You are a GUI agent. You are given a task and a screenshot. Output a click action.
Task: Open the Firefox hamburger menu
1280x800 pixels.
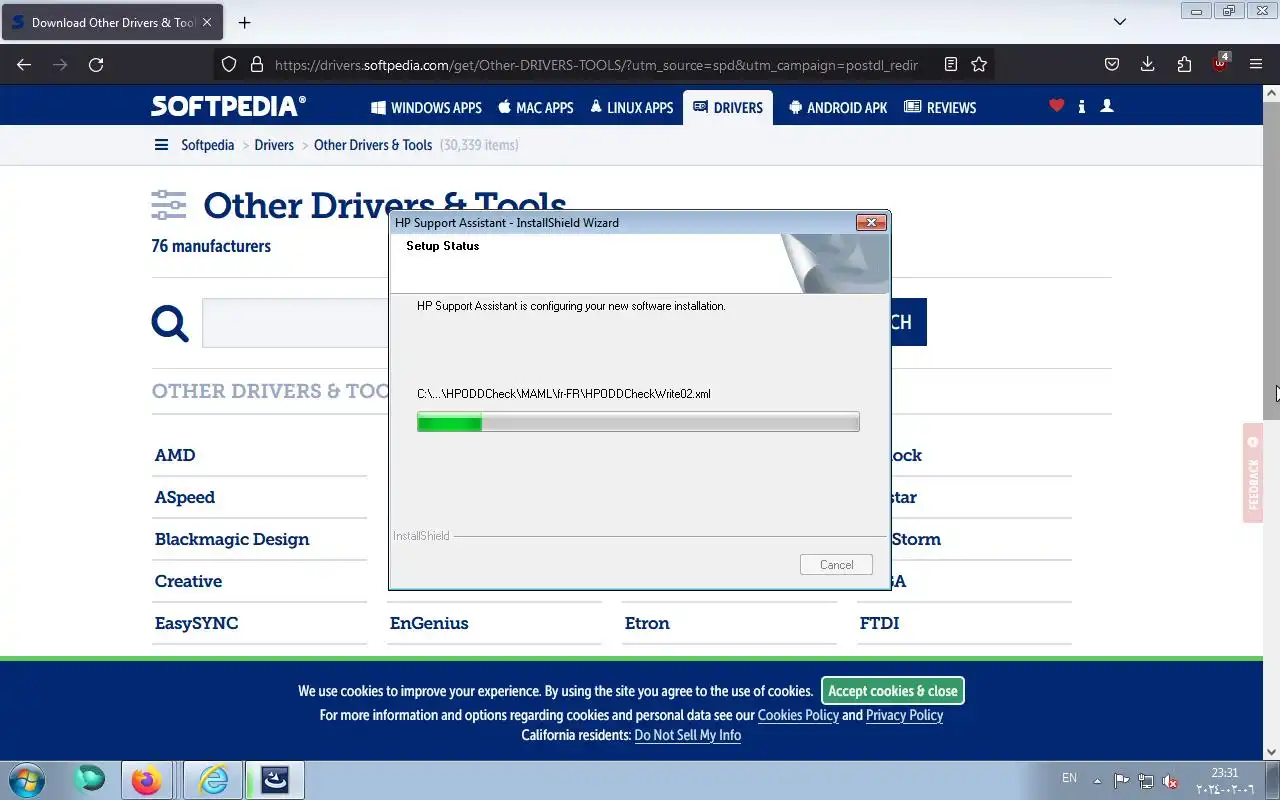click(1256, 64)
